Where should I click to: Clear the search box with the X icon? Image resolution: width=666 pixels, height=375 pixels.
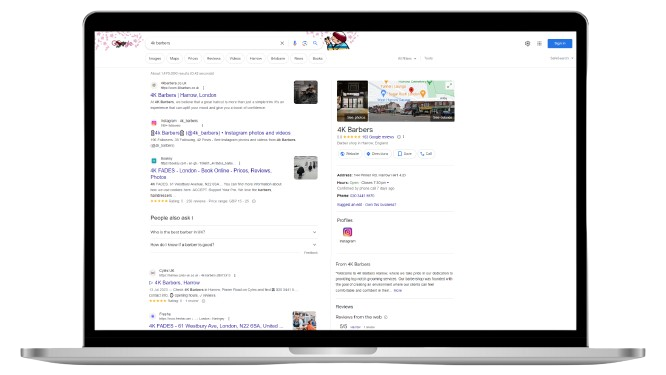282,43
